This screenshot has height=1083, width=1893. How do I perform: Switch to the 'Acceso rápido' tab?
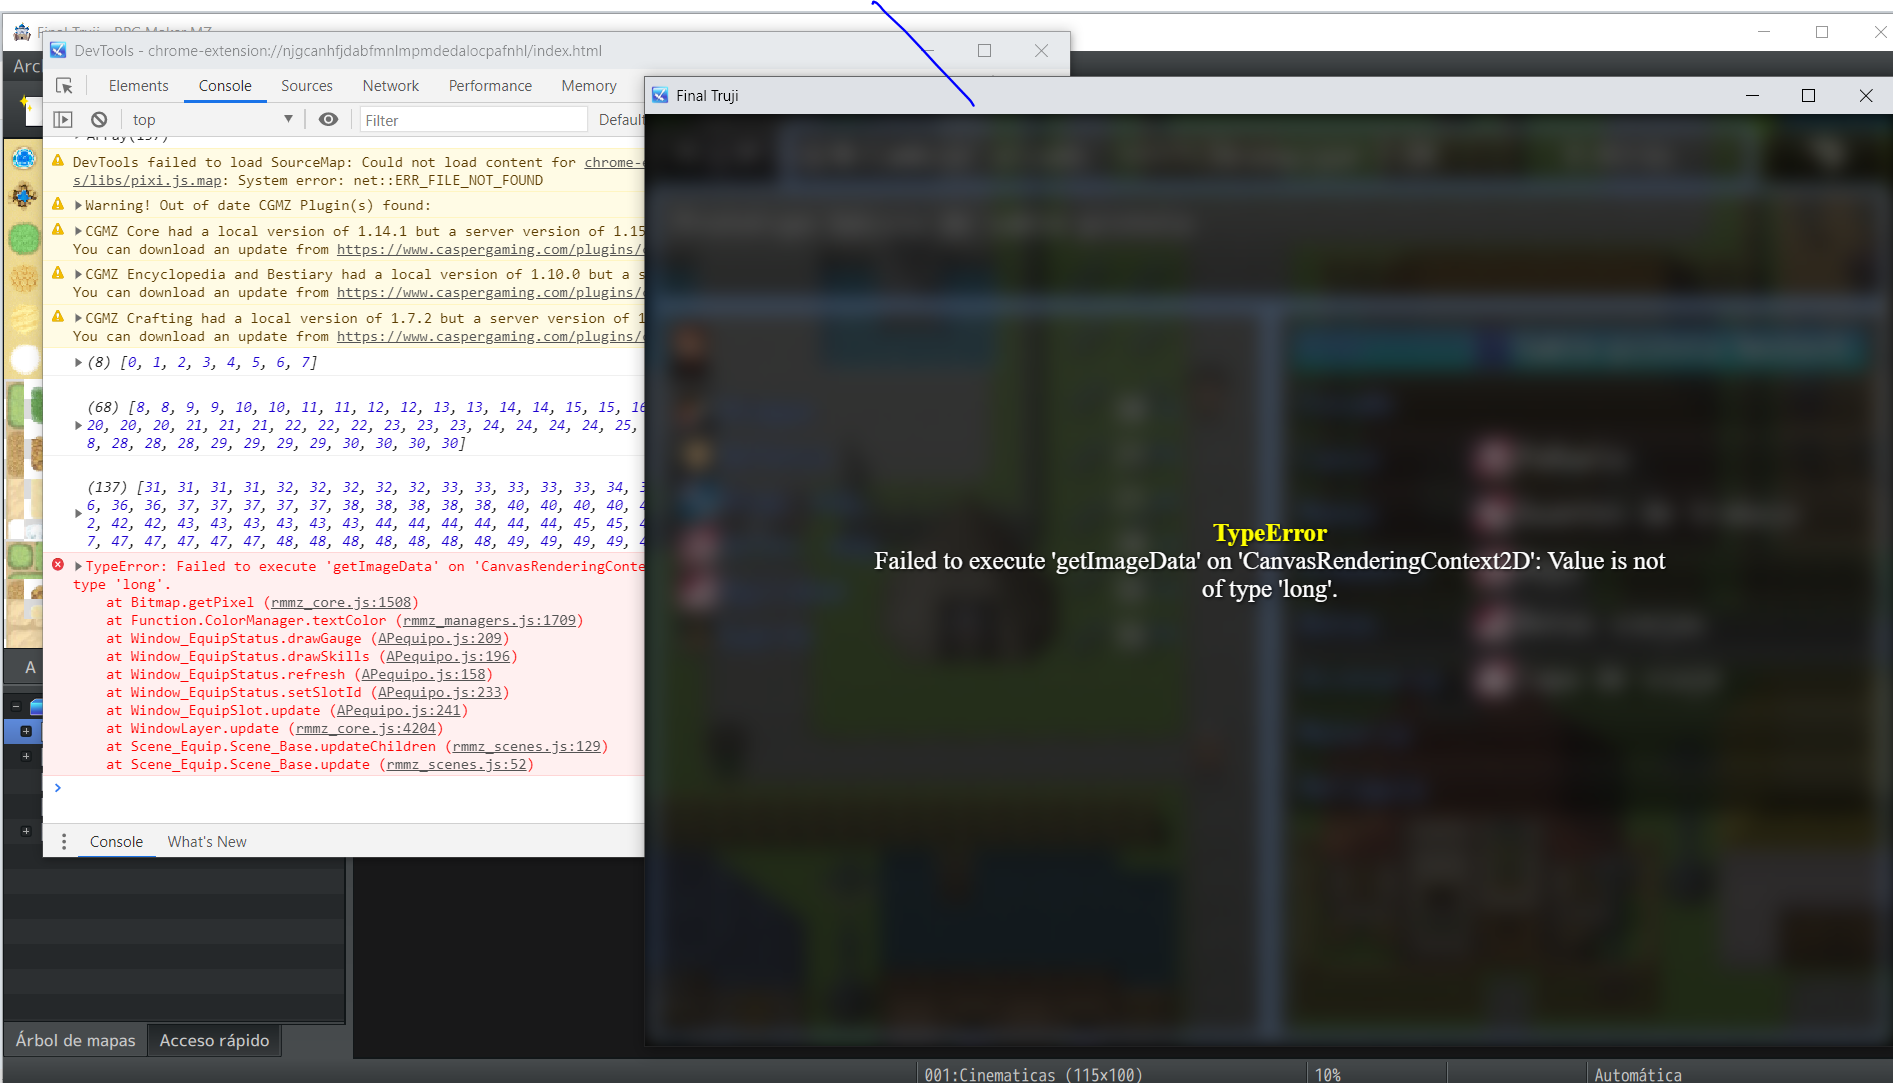pyautogui.click(x=215, y=1040)
